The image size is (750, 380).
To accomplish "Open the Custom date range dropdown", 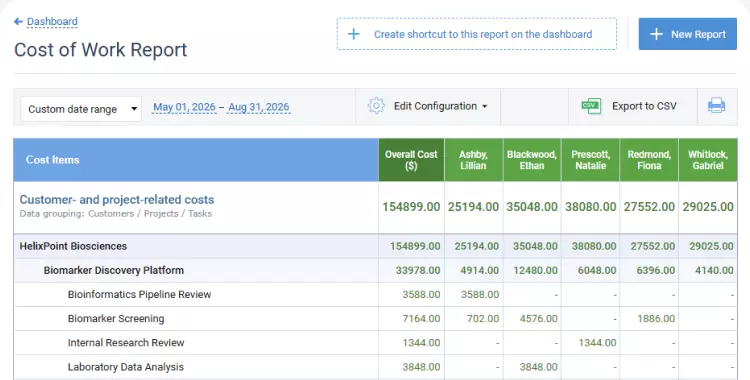I will [x=81, y=109].
